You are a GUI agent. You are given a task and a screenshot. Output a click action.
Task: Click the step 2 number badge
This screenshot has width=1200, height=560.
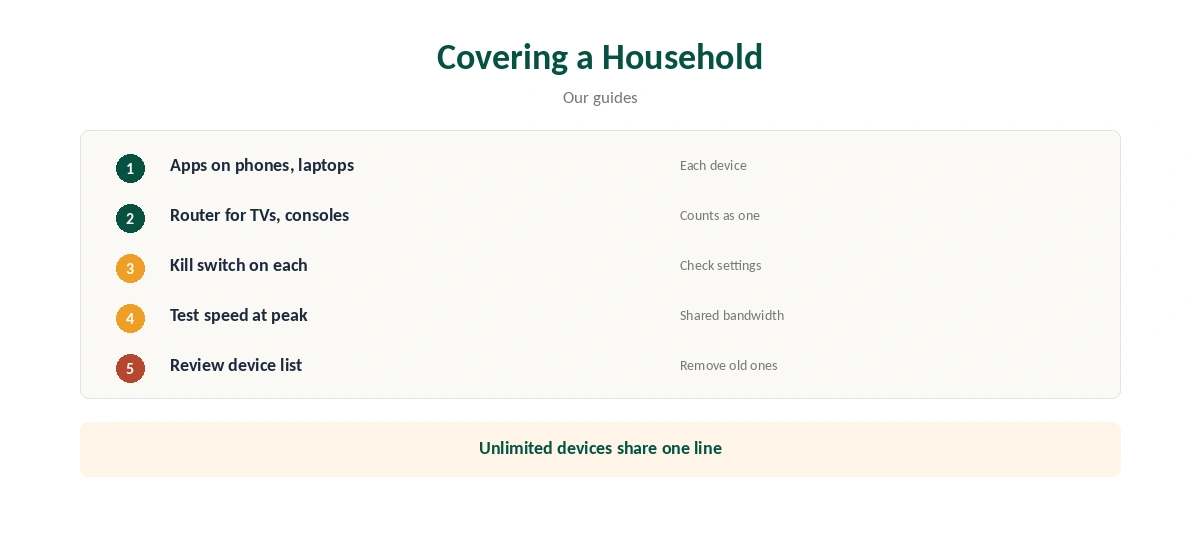click(130, 218)
